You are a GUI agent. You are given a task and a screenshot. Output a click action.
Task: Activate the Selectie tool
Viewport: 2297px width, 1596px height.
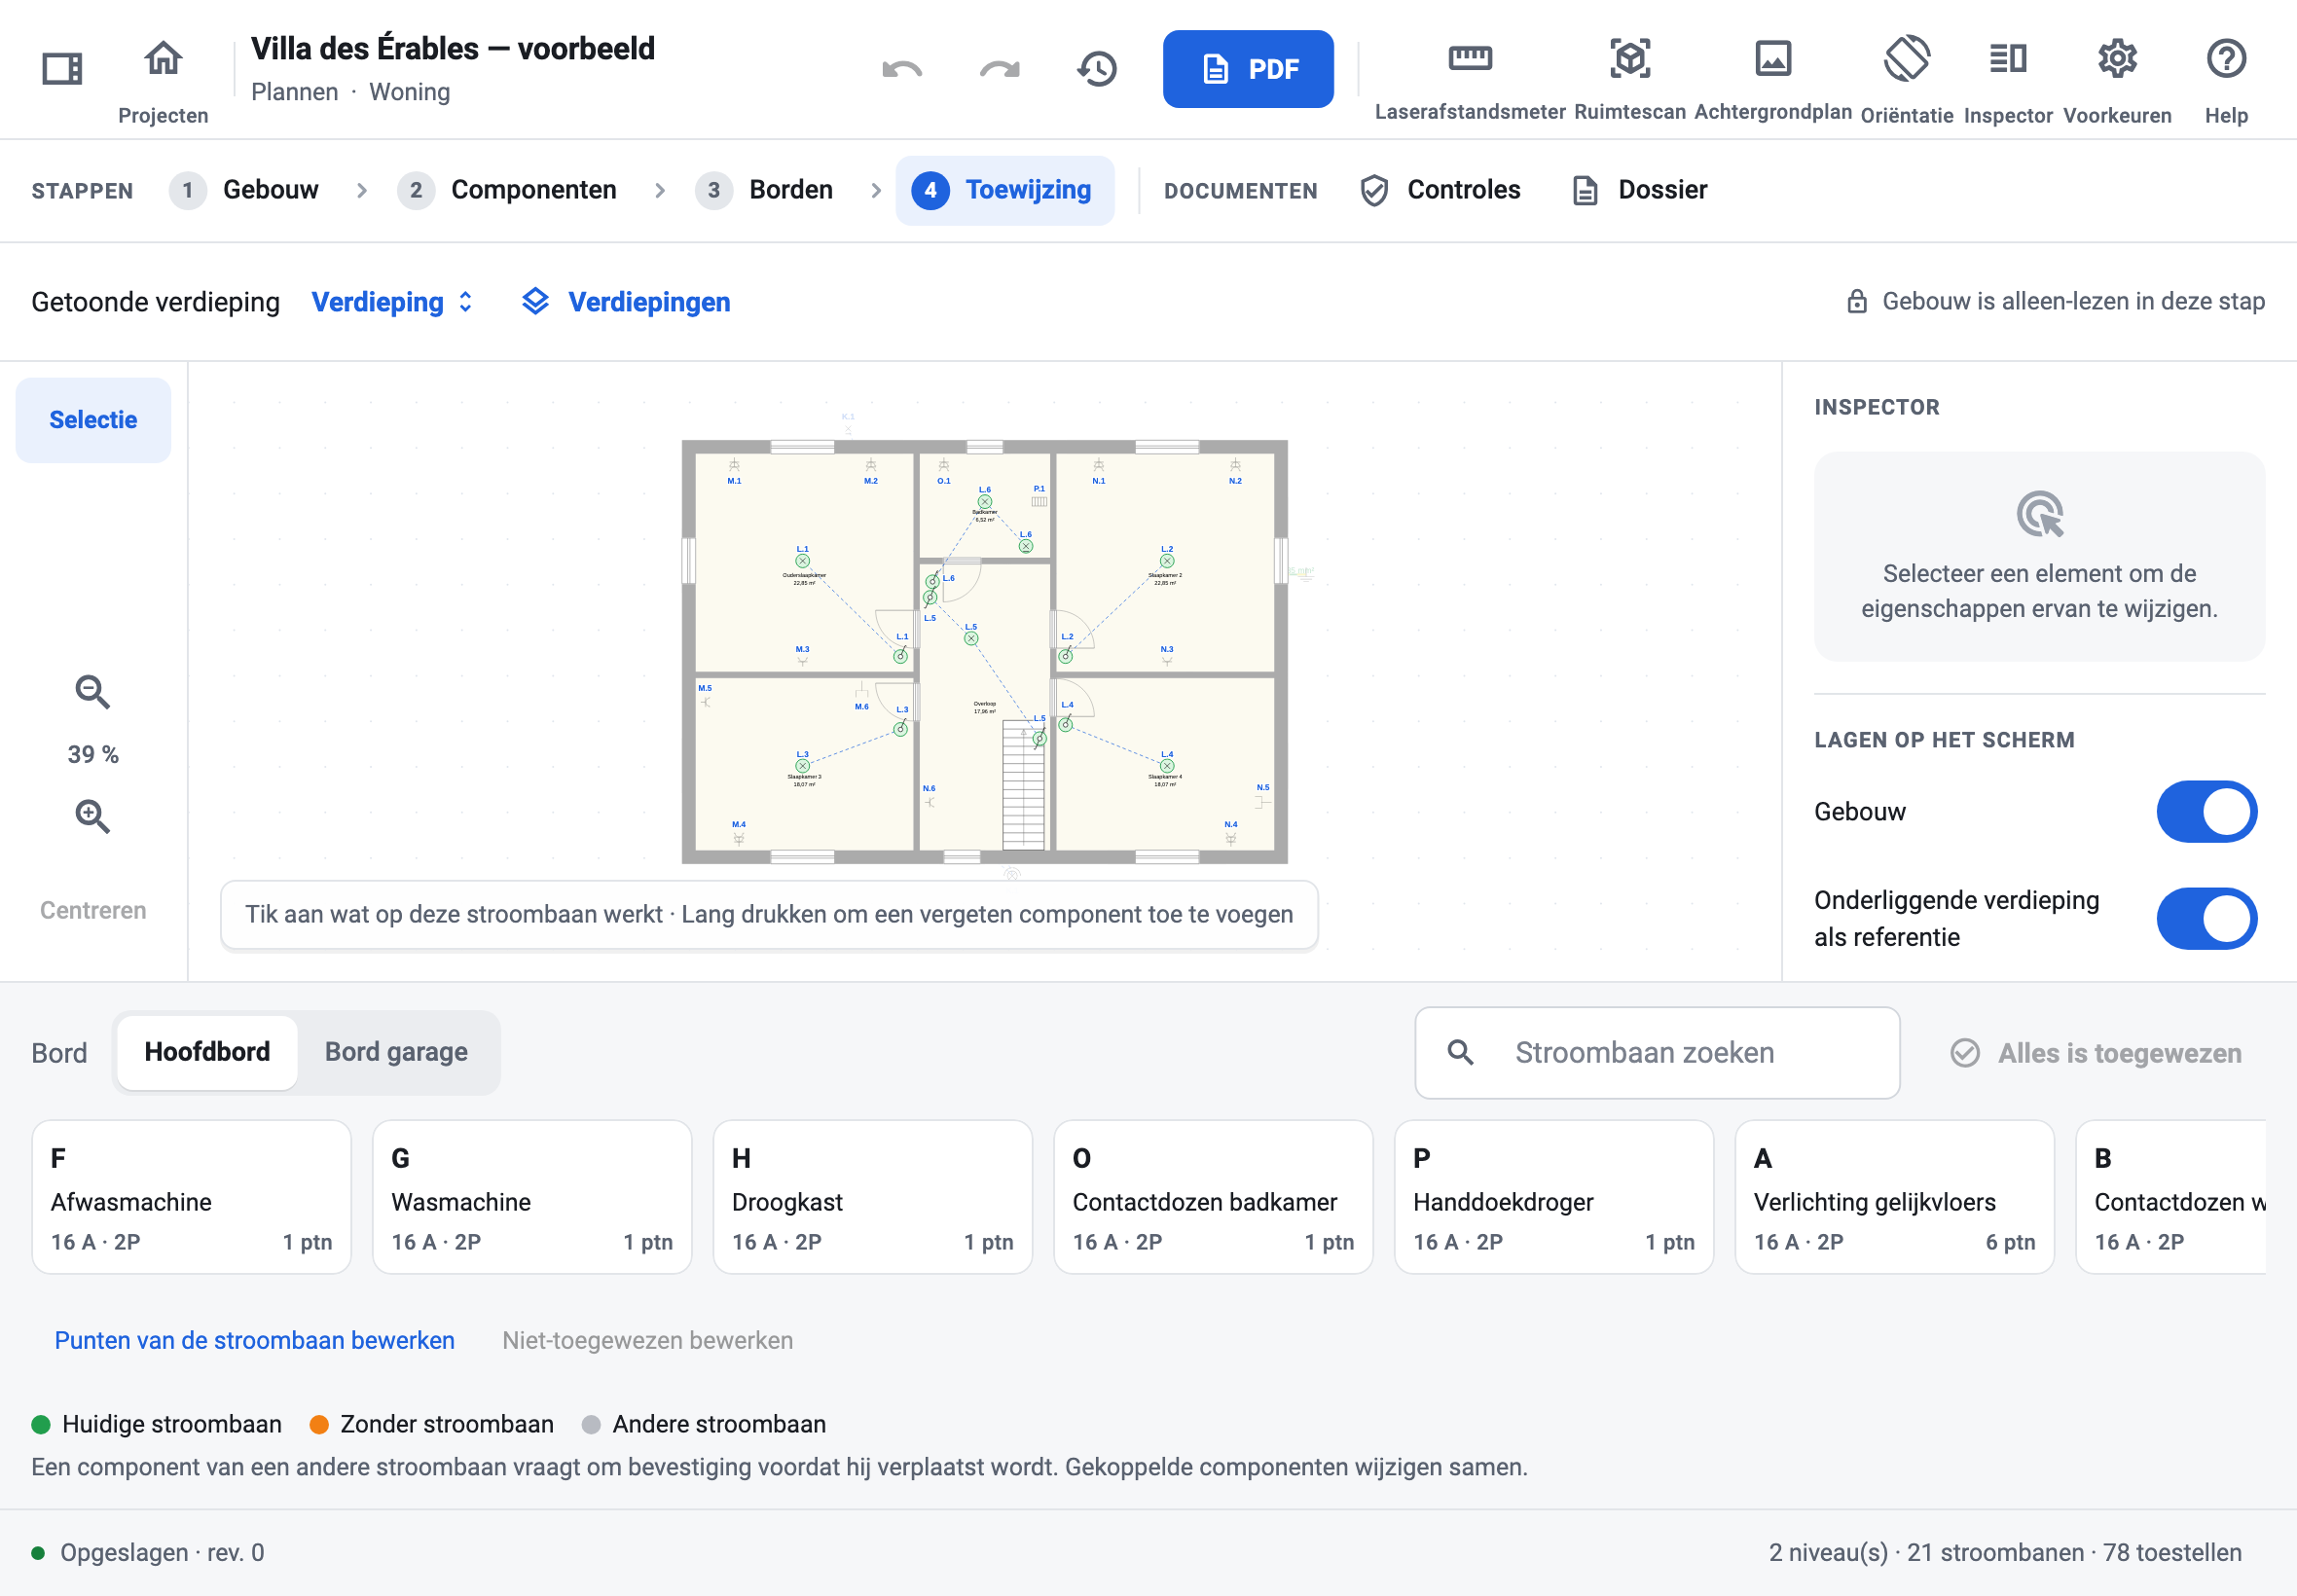93,420
